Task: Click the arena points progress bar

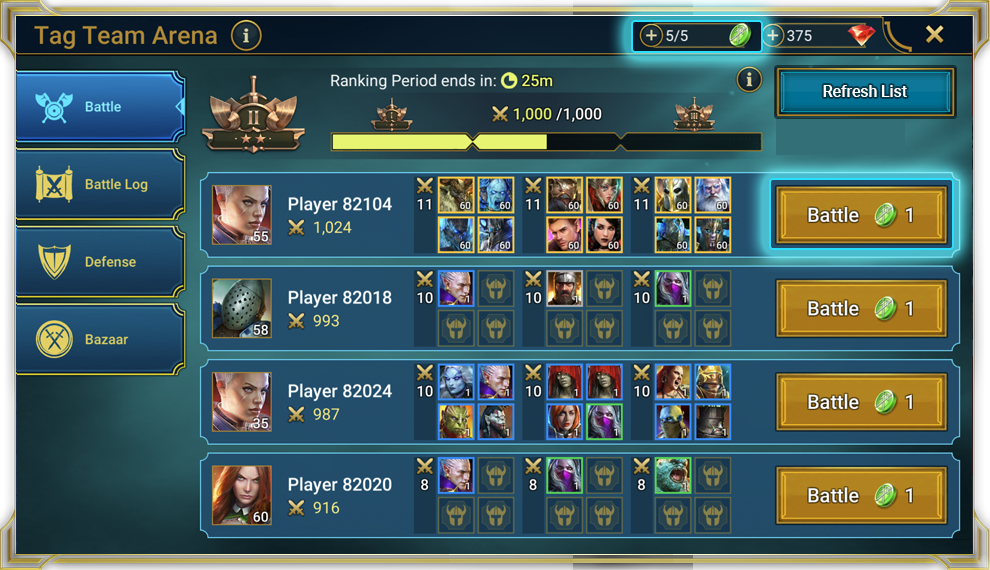Action: pyautogui.click(x=546, y=142)
